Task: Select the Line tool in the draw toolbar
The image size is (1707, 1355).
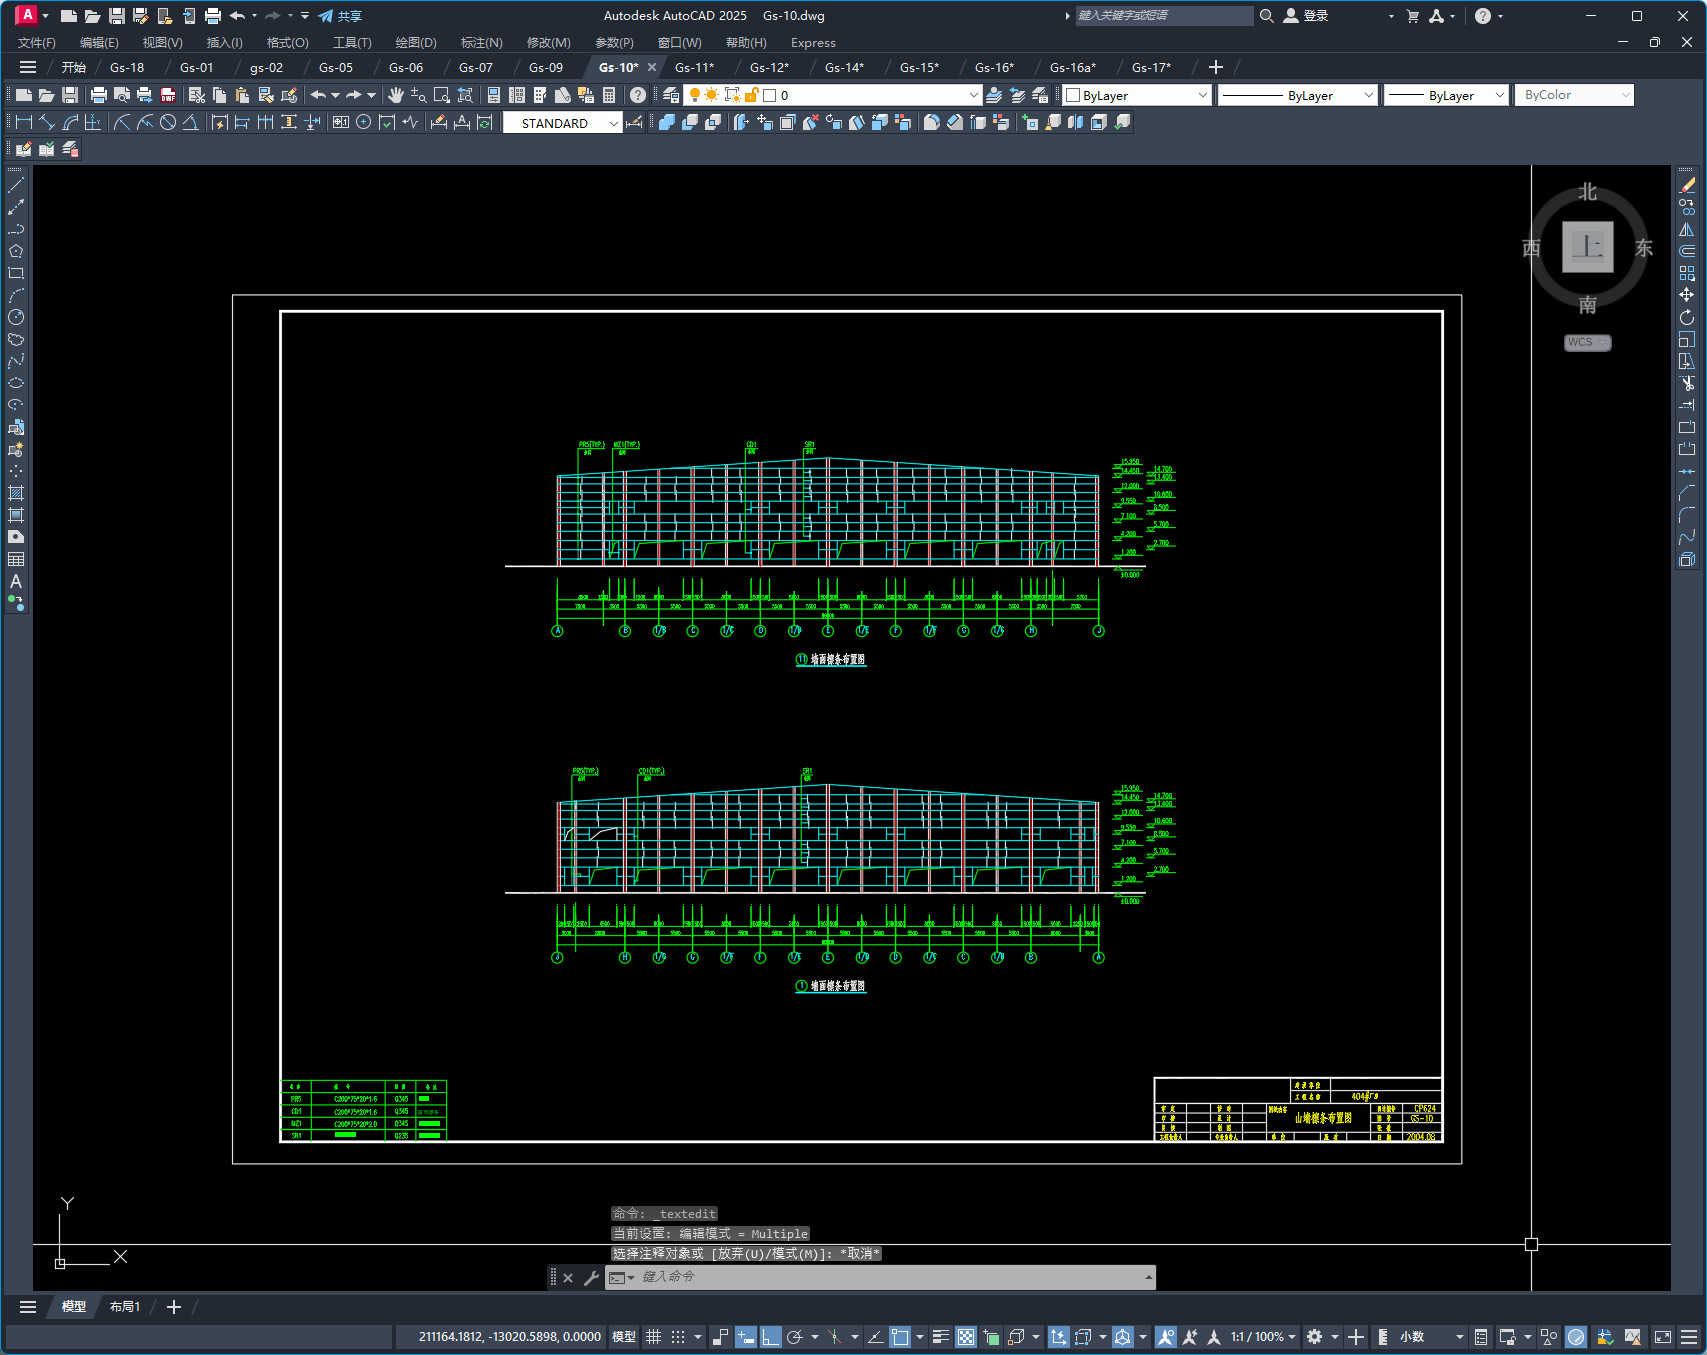Action: 16,185
